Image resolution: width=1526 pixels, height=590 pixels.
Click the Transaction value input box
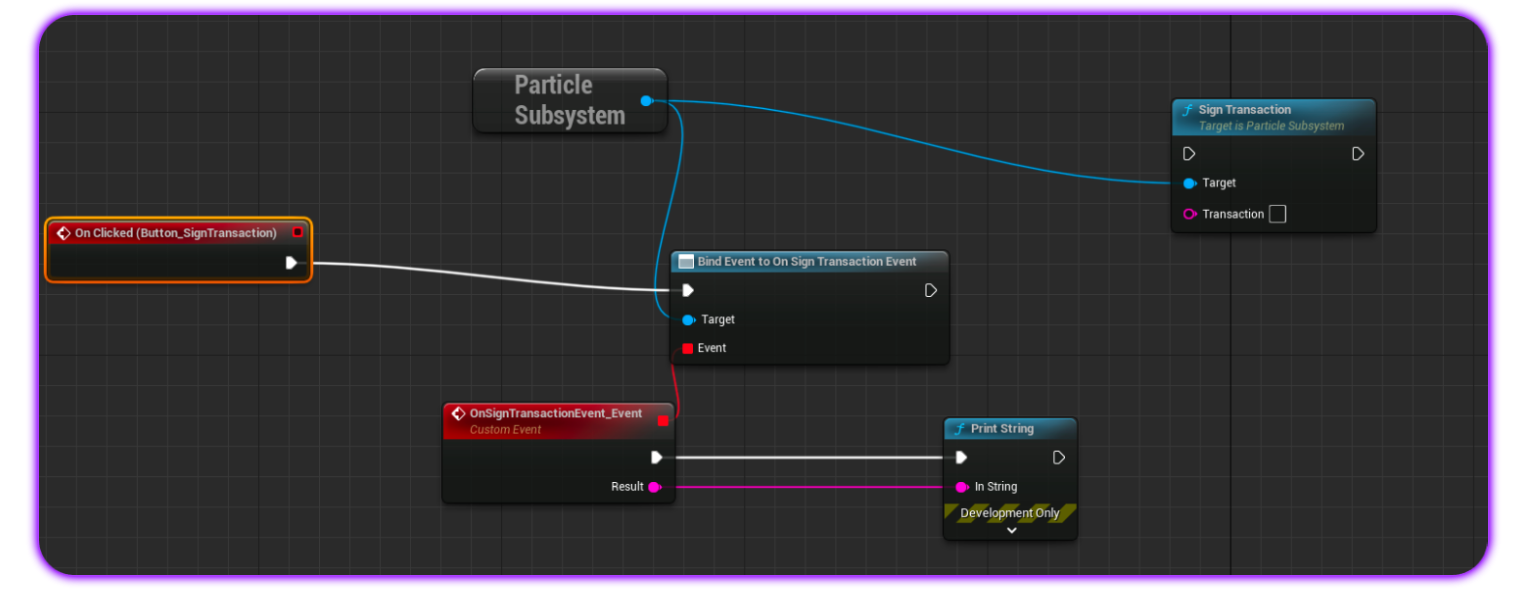click(1277, 214)
